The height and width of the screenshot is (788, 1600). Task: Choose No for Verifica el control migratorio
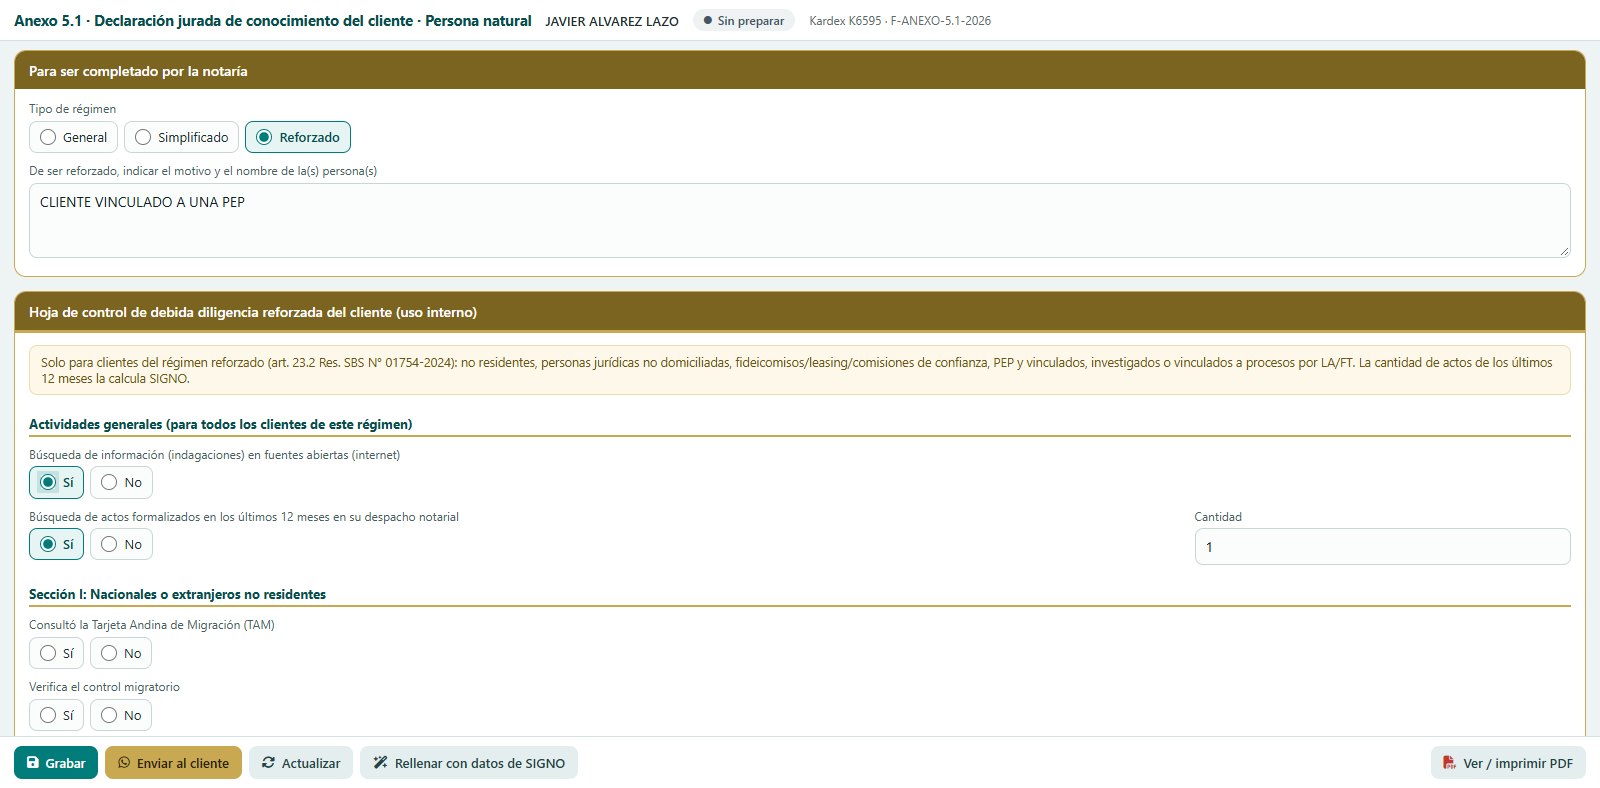121,715
